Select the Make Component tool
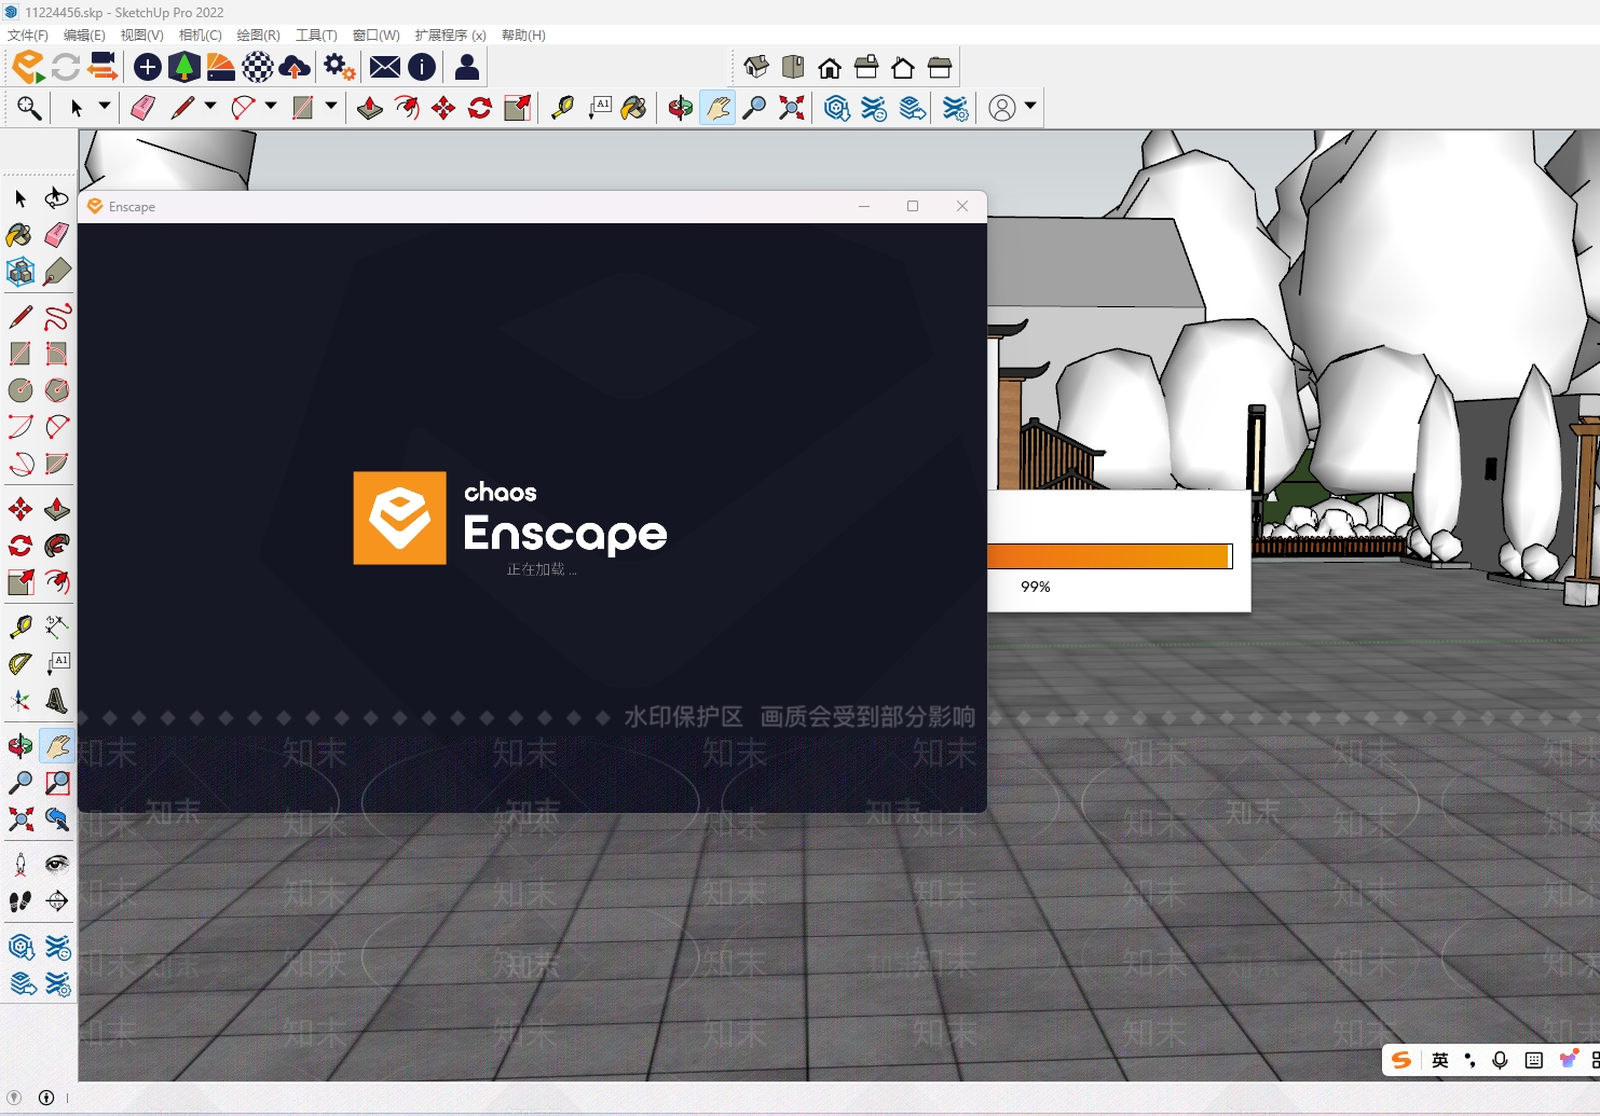 point(20,272)
